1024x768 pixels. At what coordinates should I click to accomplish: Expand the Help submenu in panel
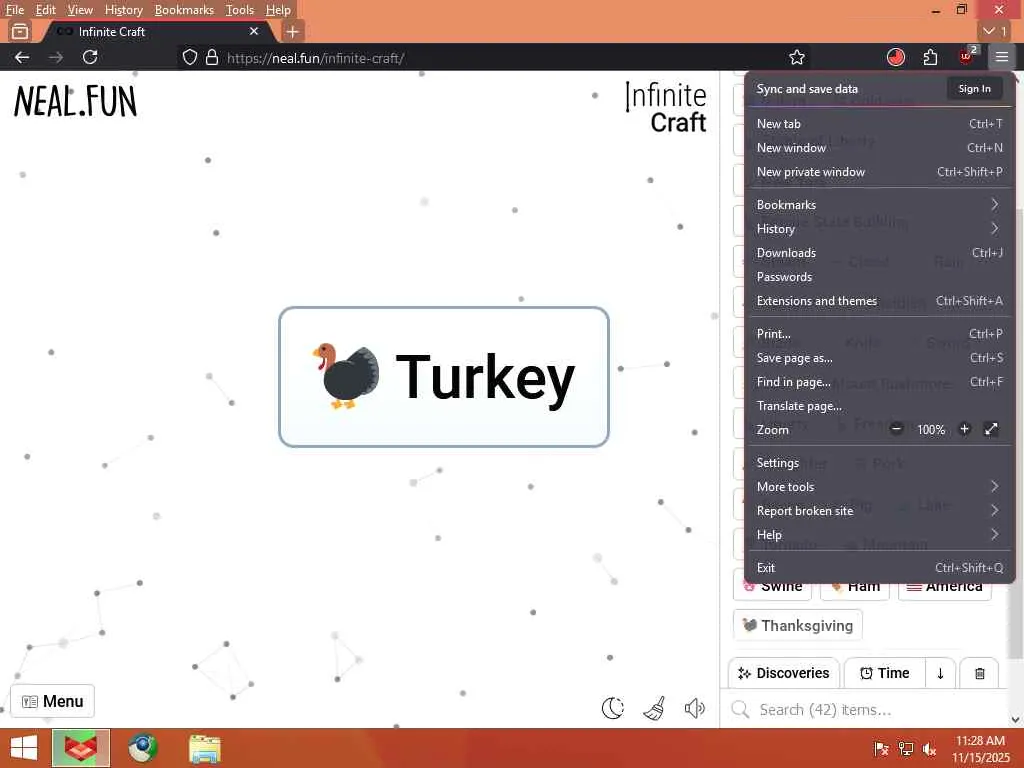tap(880, 534)
